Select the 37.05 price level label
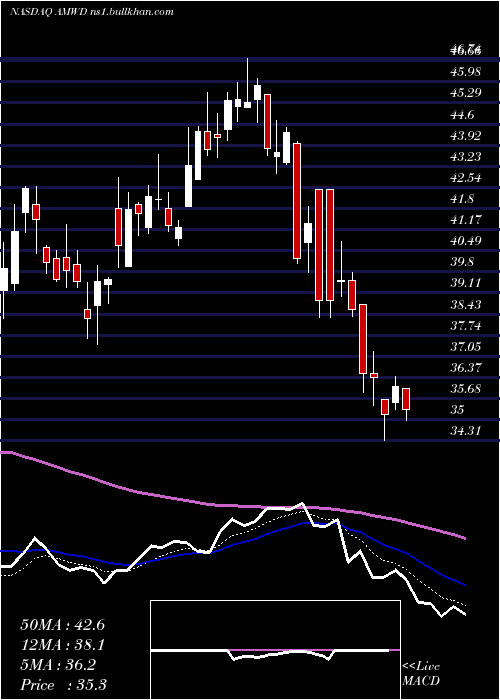Viewport: 500px width, 700px height. [466, 346]
